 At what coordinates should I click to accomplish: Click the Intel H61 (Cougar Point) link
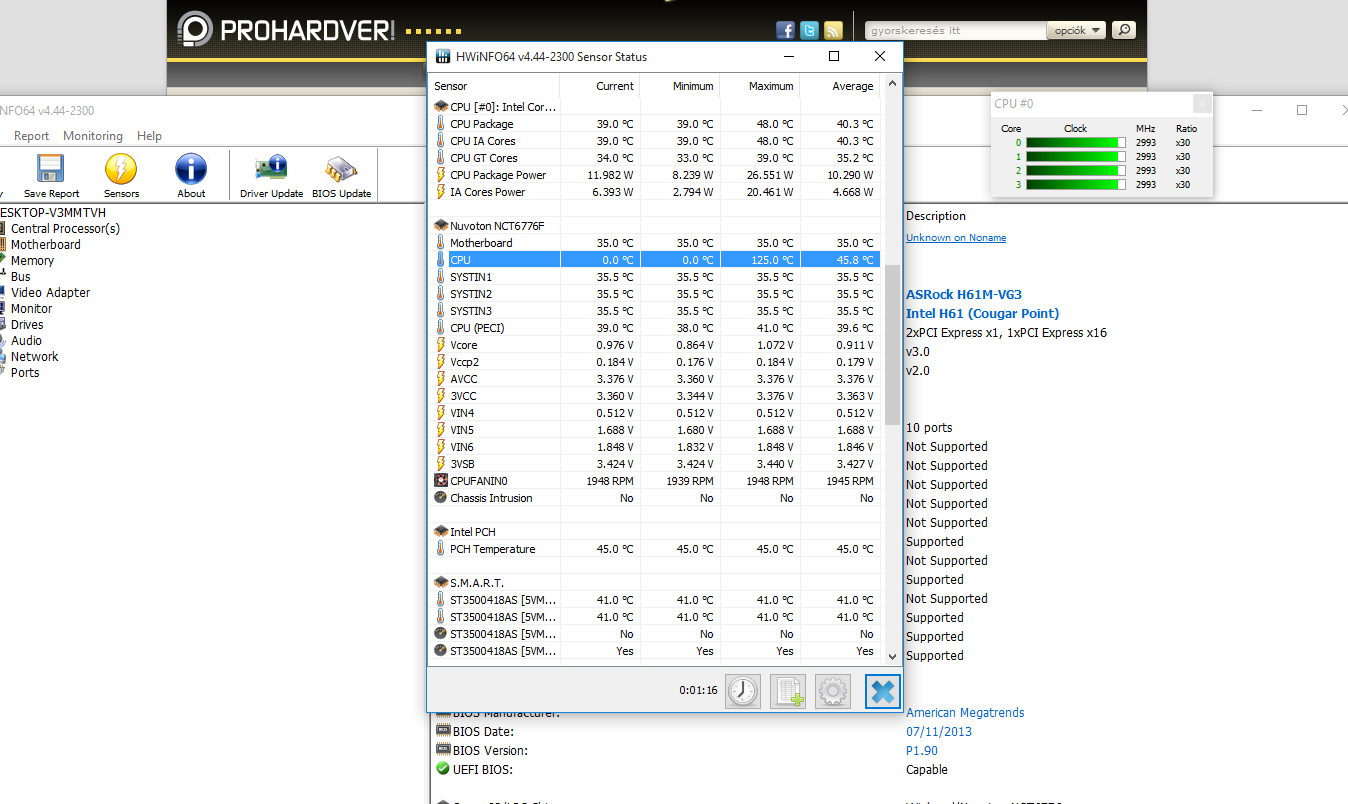pos(982,314)
